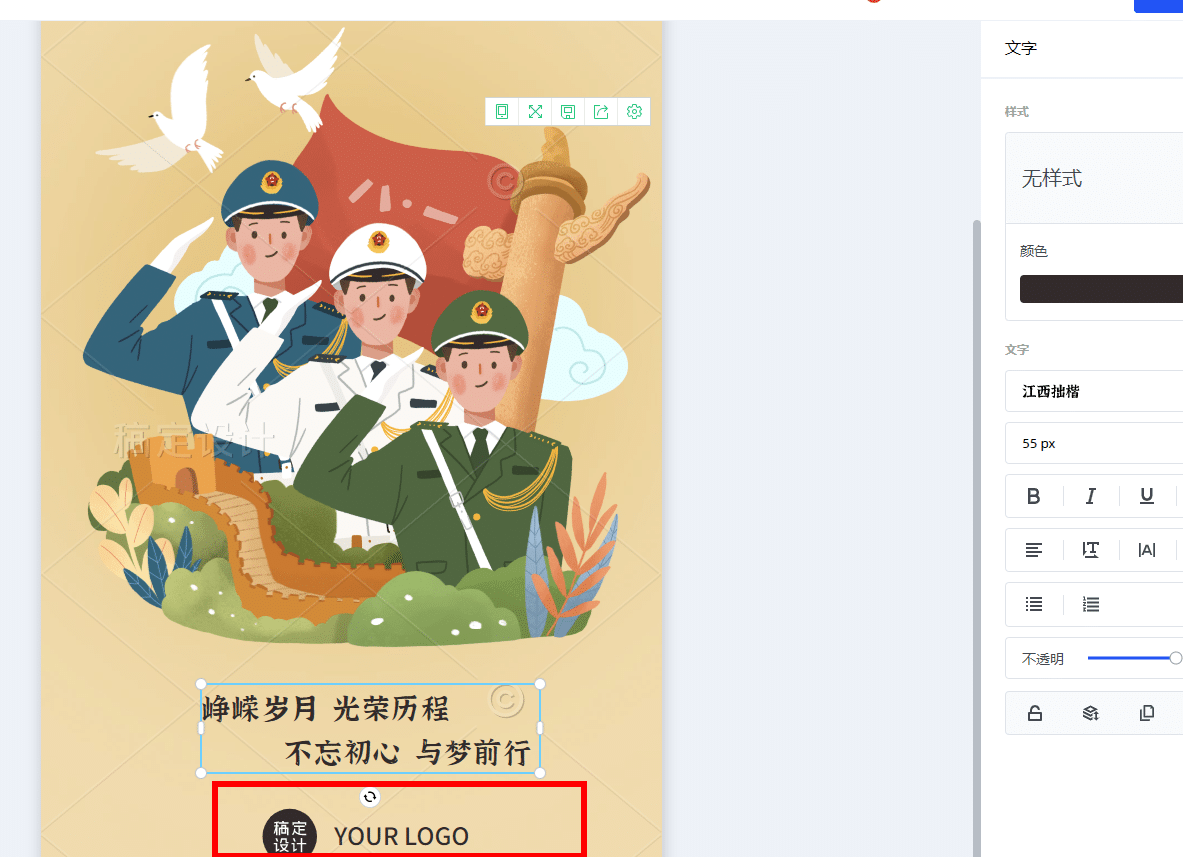Click the share export arrow icon
The height and width of the screenshot is (857, 1183).
601,112
